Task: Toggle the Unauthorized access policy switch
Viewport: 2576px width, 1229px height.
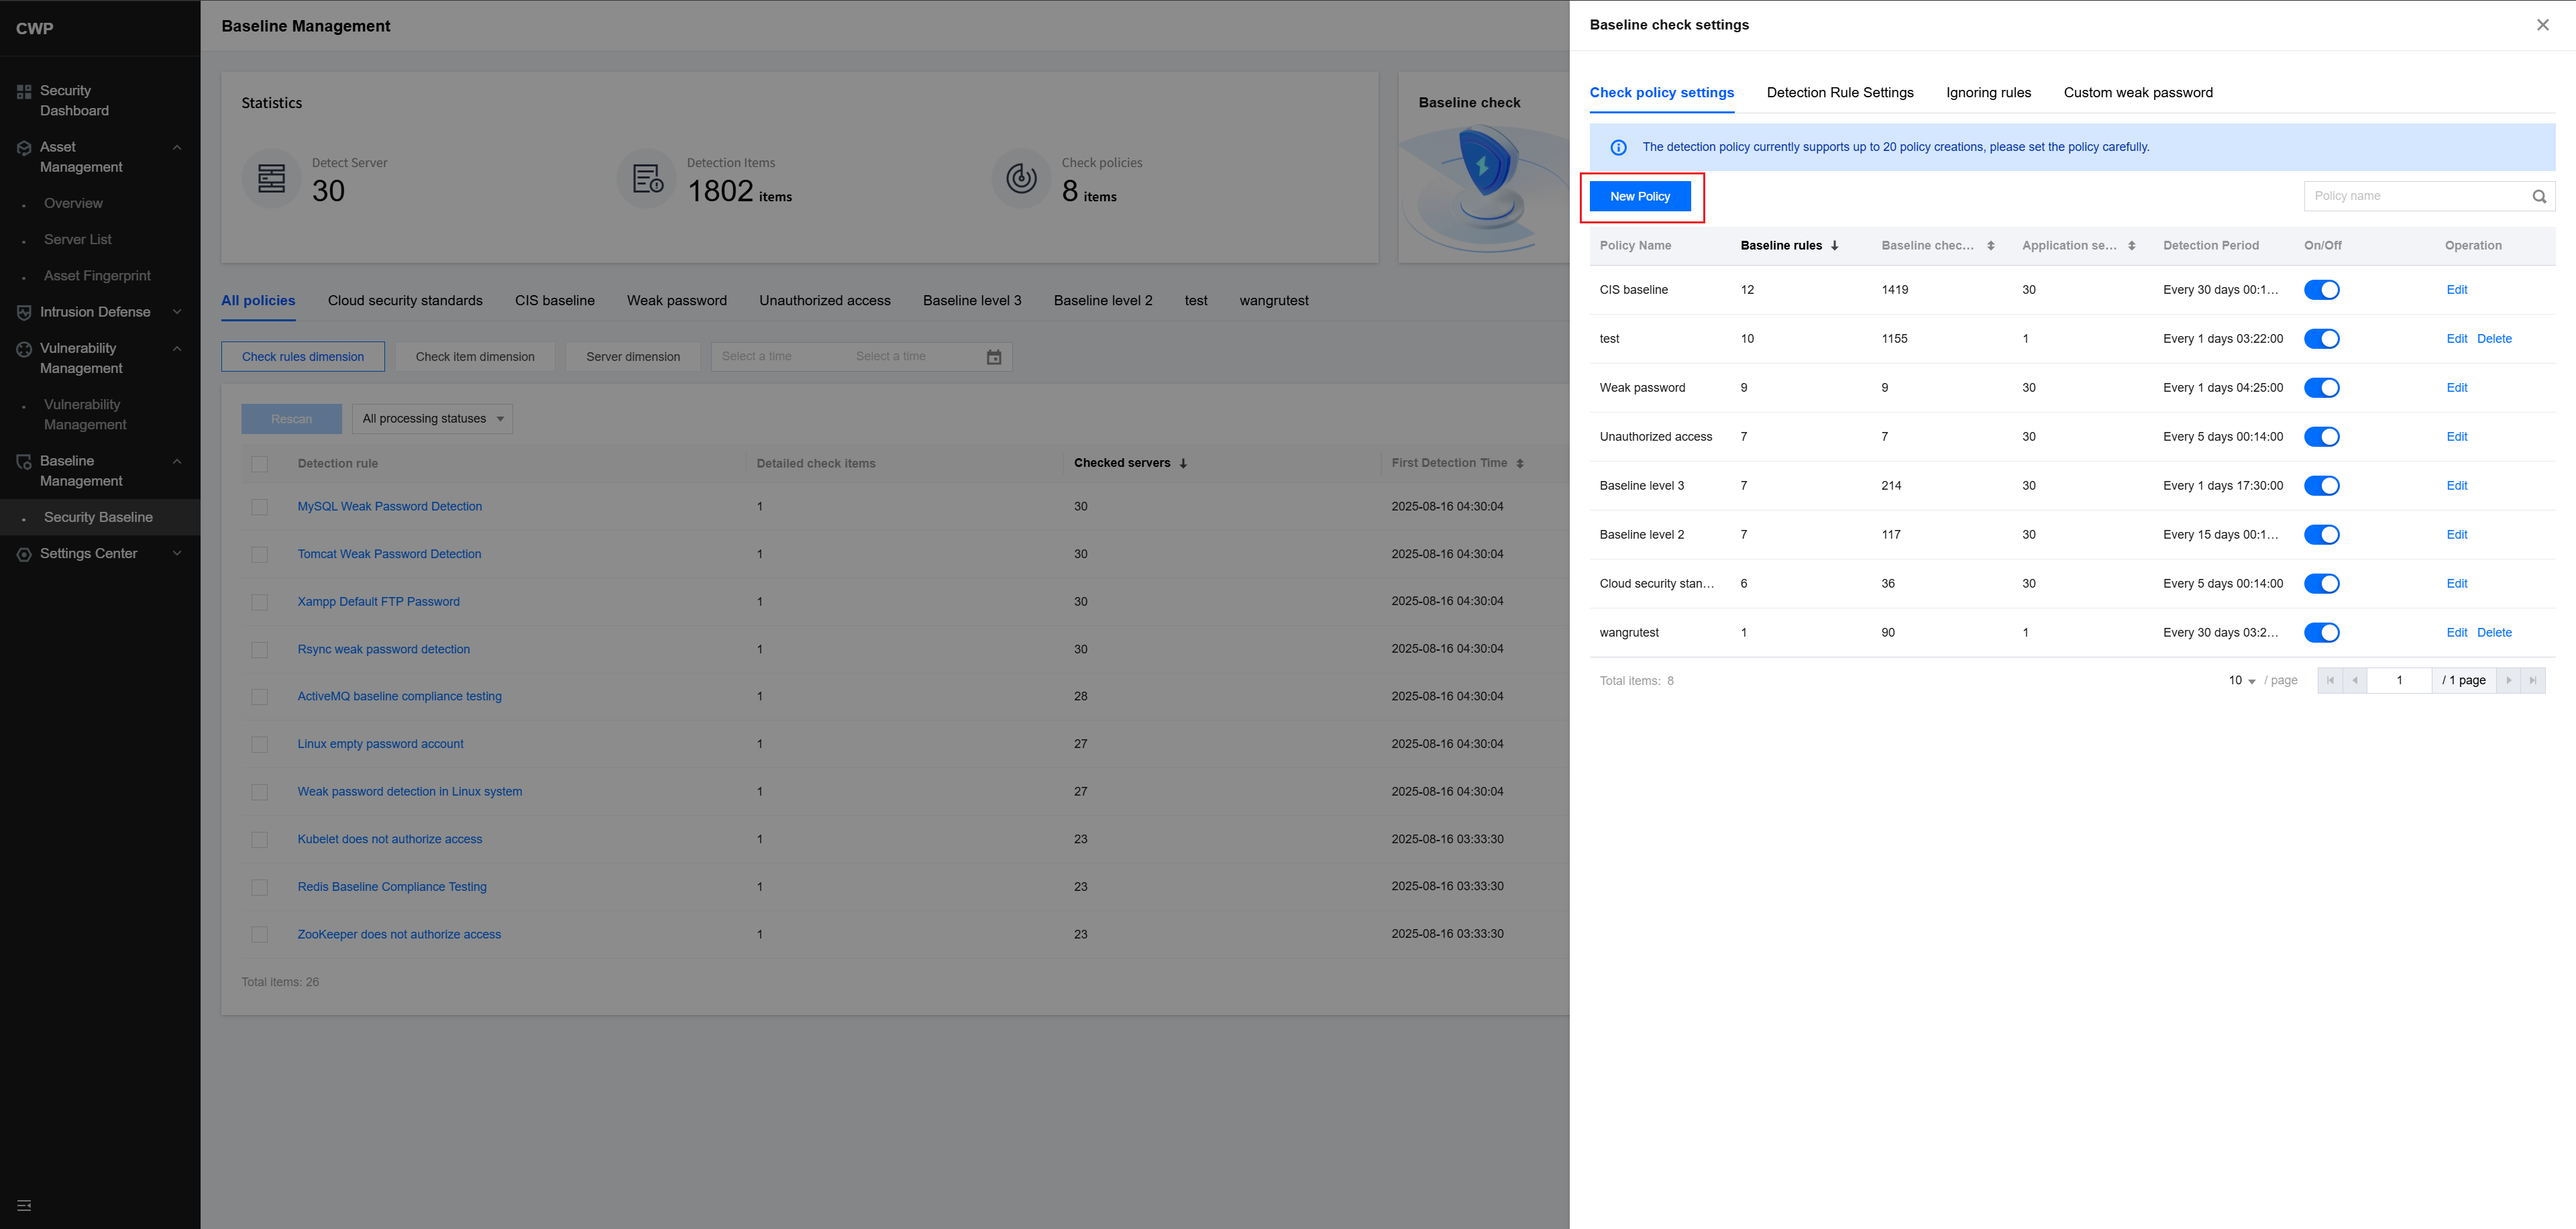Action: click(2322, 437)
